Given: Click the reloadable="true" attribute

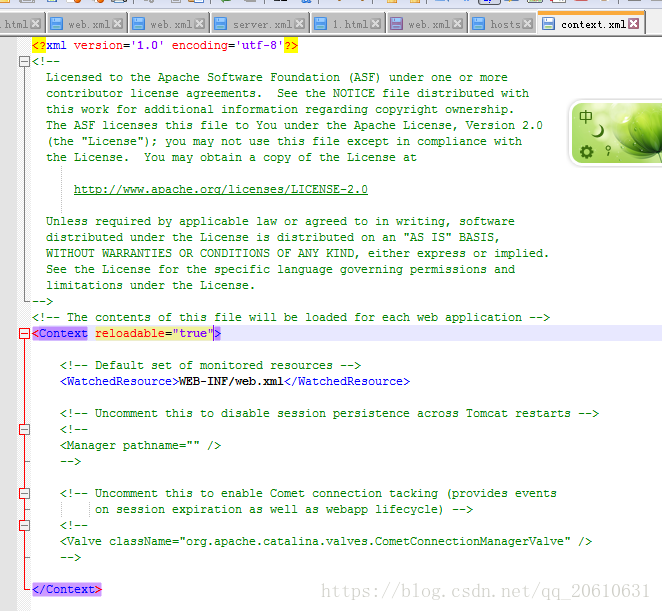Looking at the screenshot, I should [x=154, y=333].
